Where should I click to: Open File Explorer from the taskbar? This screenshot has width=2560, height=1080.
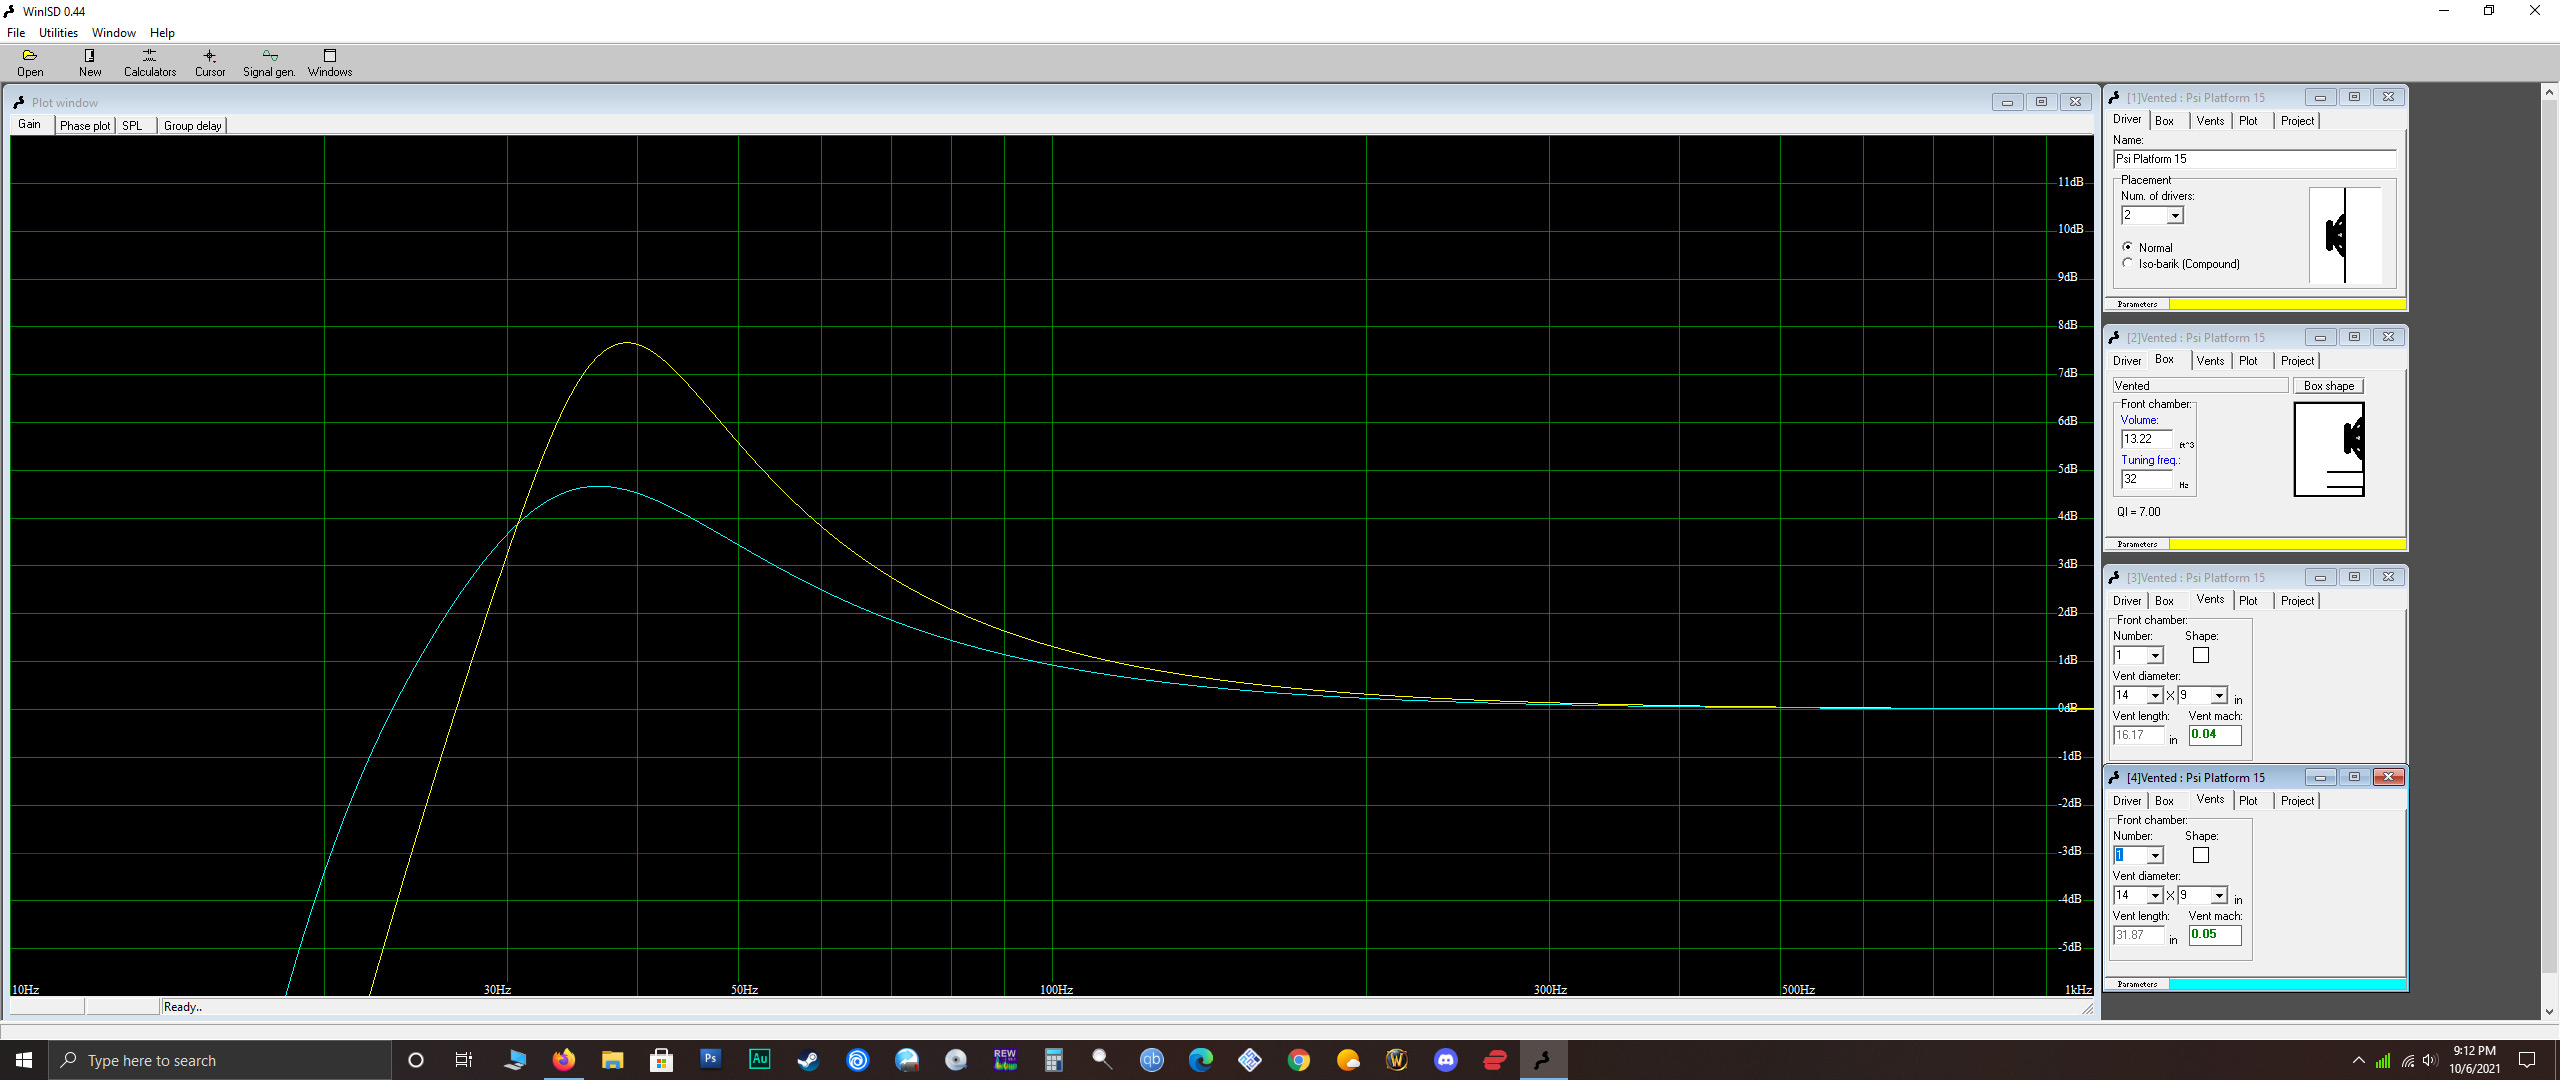613,1060
